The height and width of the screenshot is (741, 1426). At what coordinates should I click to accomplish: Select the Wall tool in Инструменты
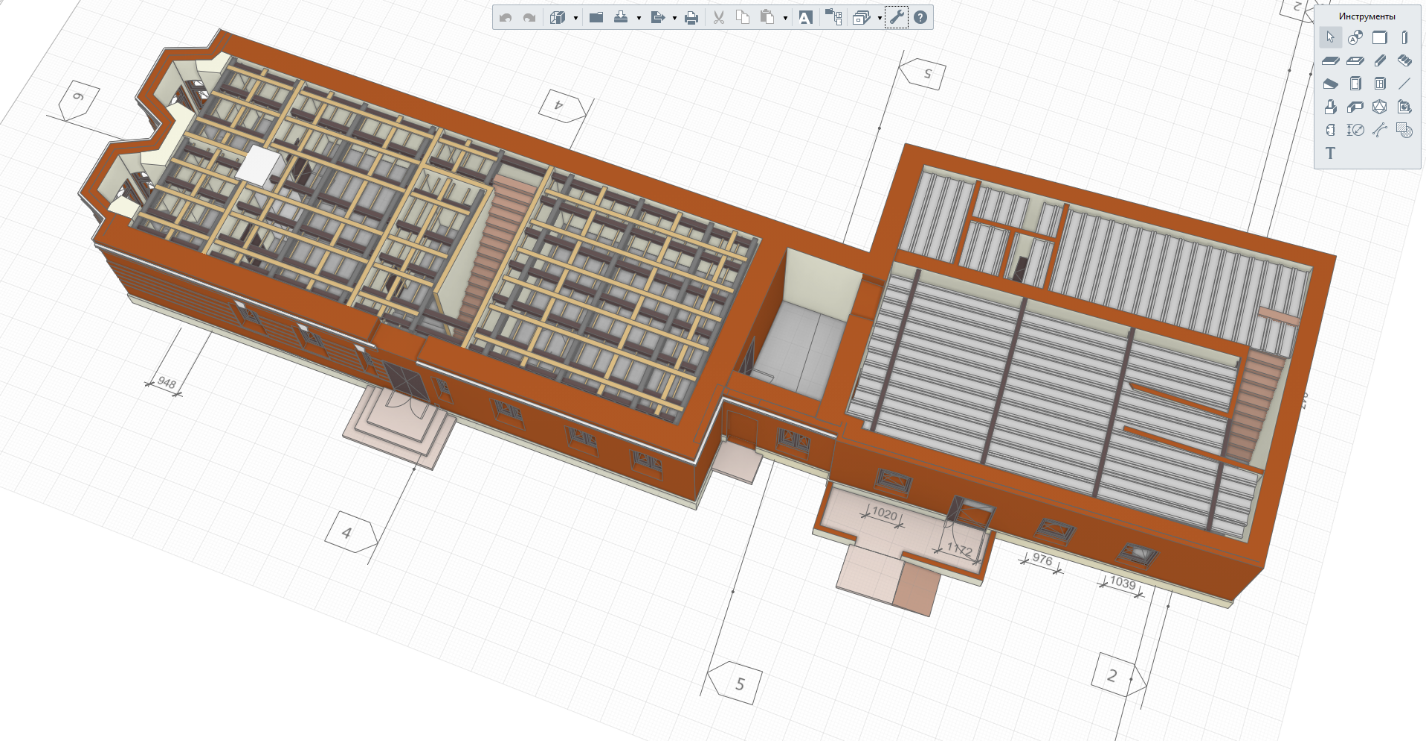tap(1379, 37)
